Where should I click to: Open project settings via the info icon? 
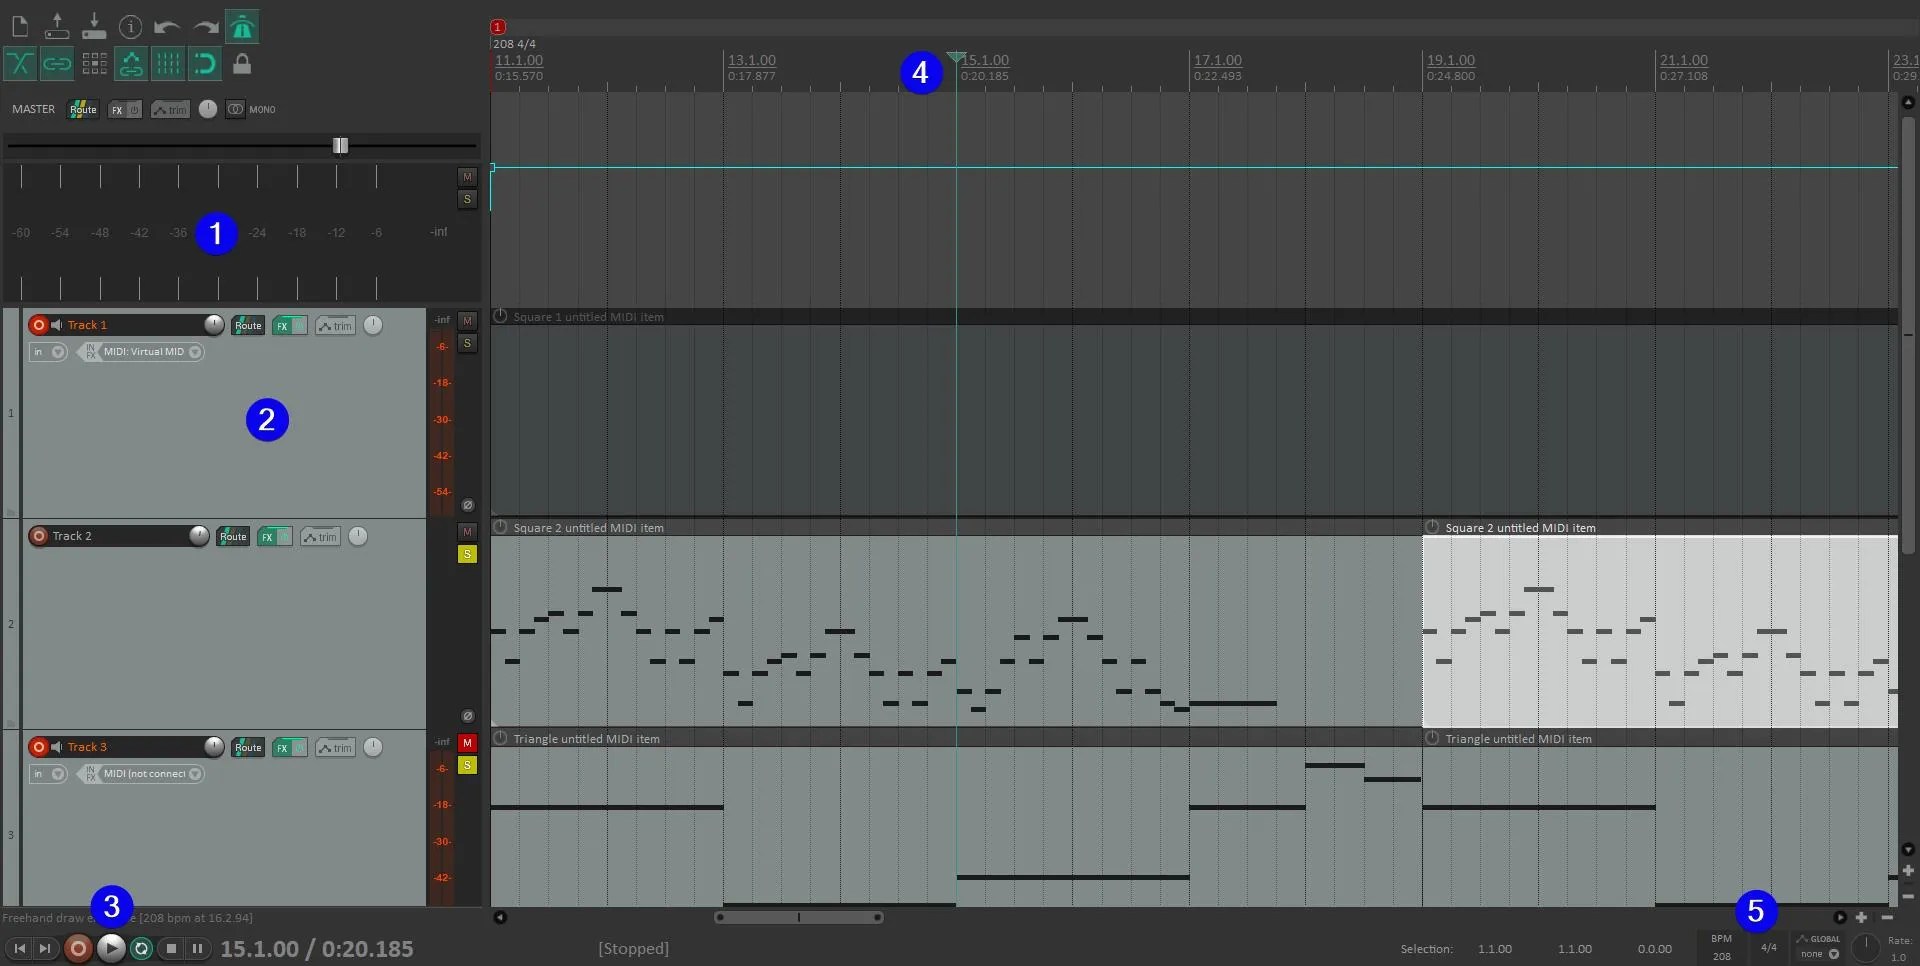coord(130,27)
